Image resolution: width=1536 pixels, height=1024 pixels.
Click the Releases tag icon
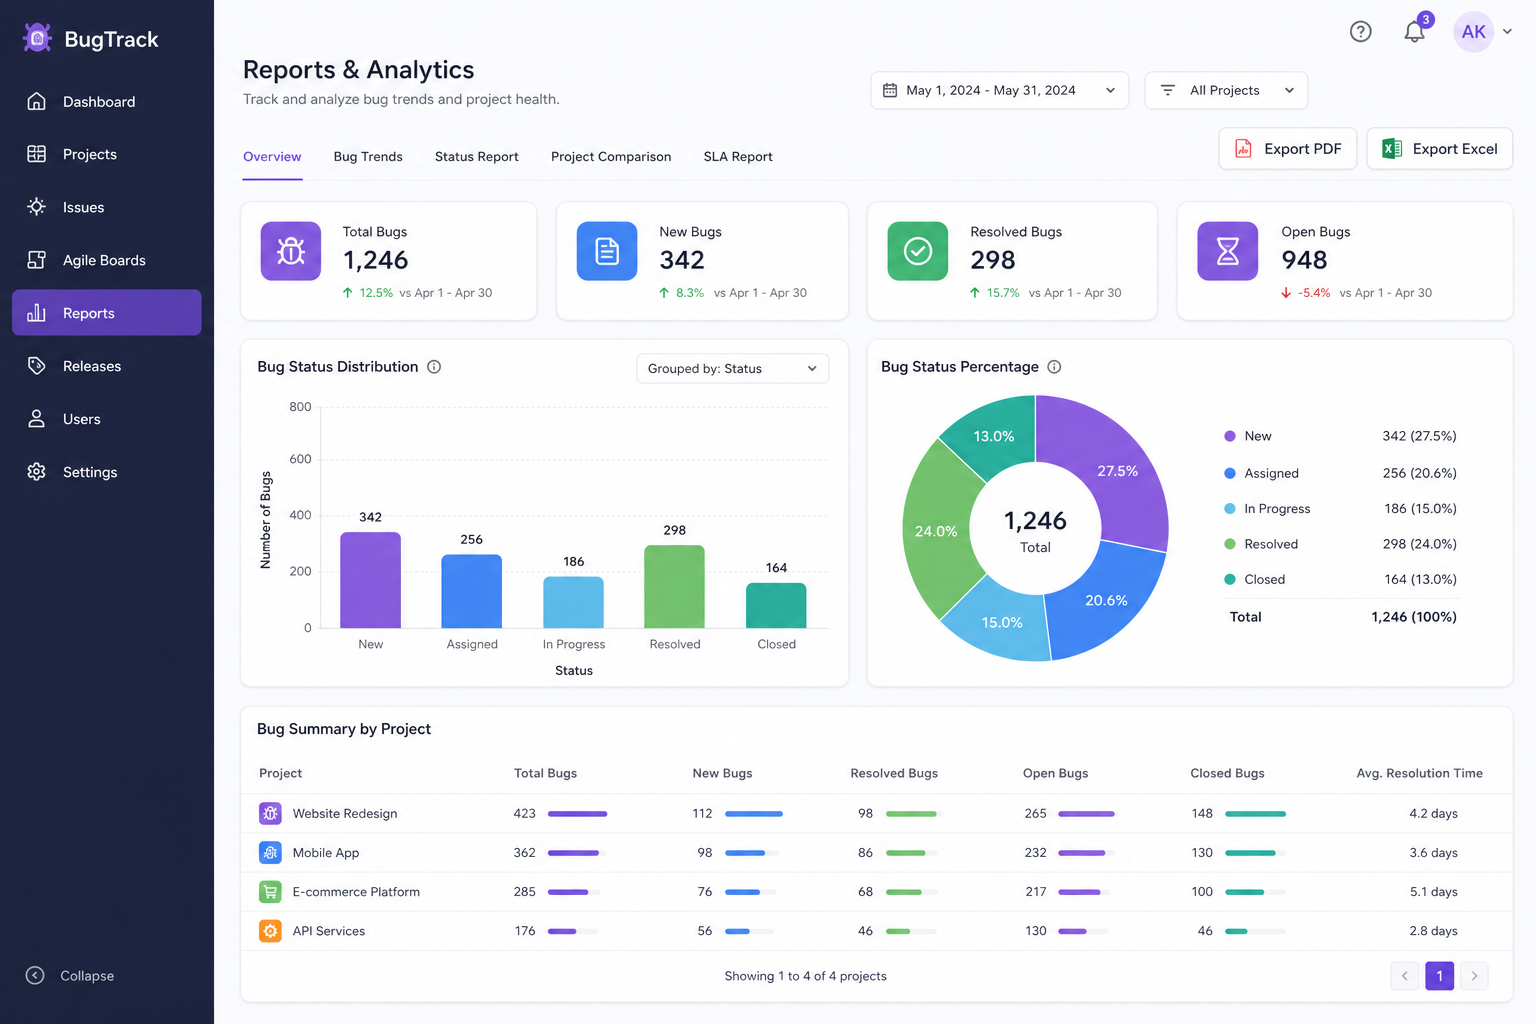point(36,366)
